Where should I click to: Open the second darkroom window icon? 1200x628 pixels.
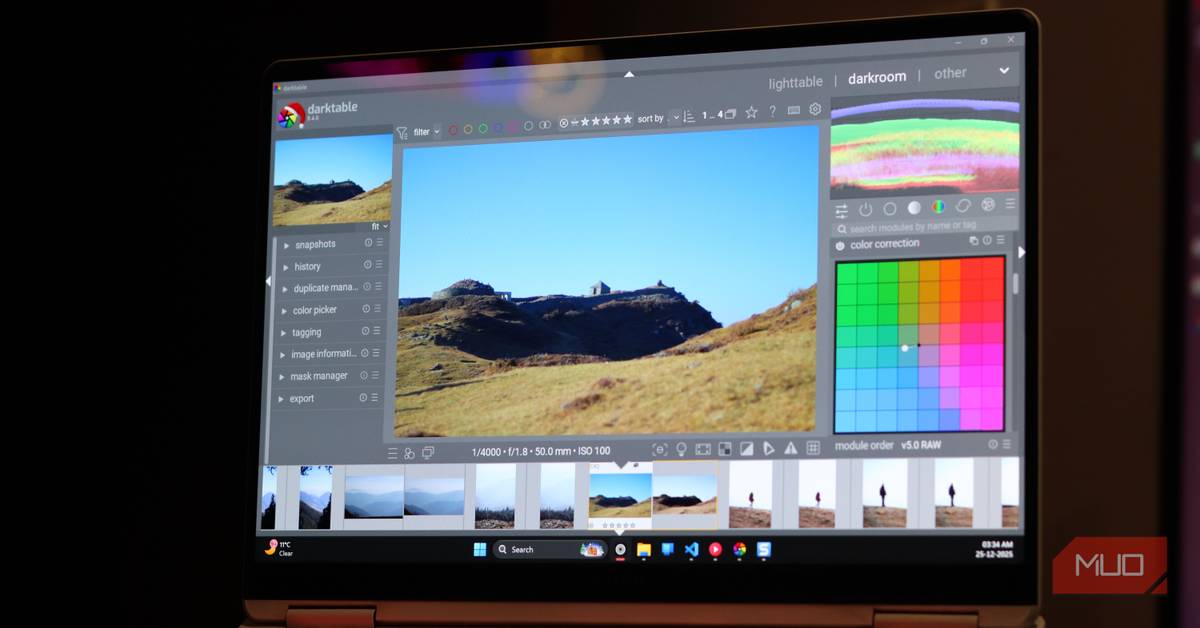[x=428, y=453]
